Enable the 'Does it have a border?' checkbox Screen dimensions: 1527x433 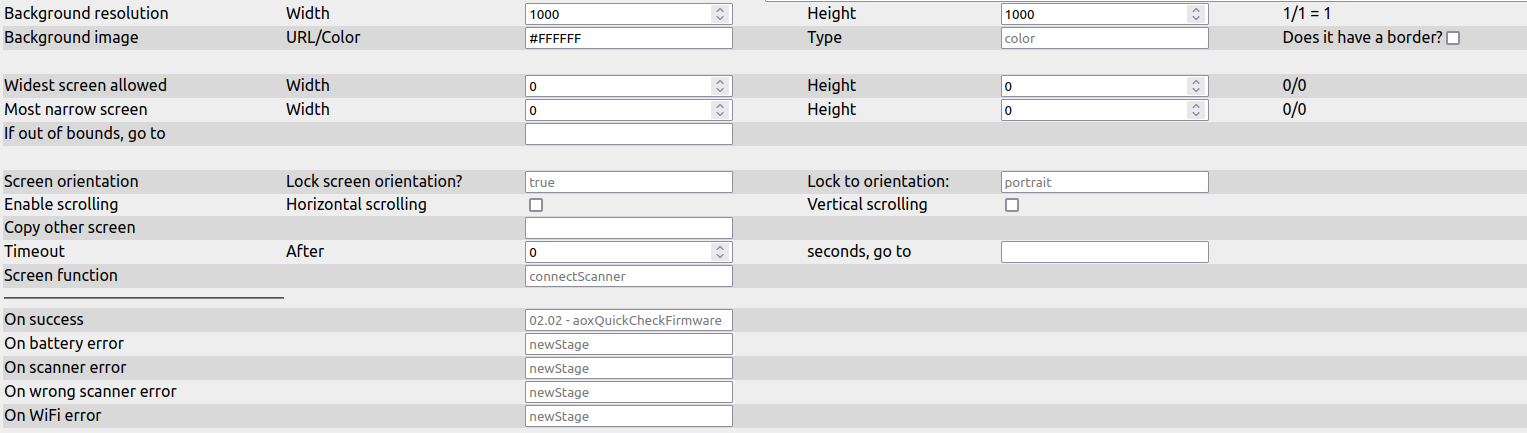(x=1453, y=38)
